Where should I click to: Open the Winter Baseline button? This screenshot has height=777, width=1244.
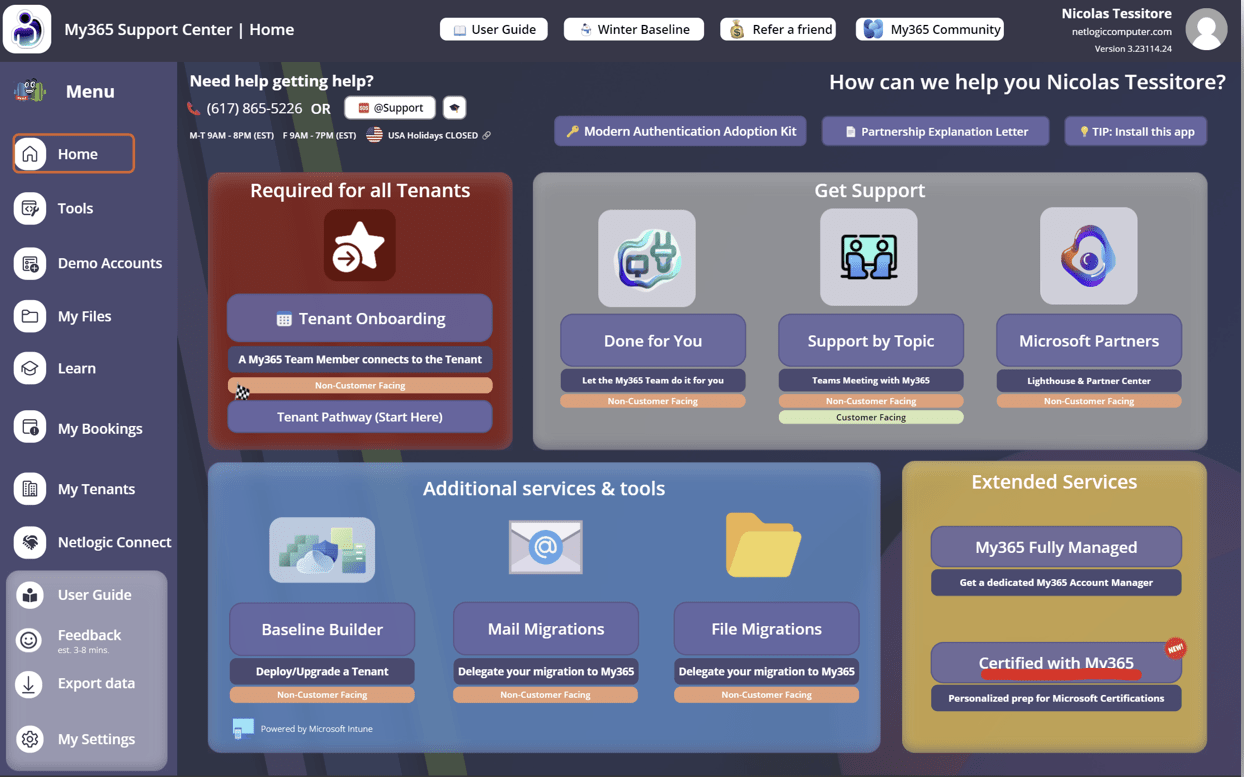634,29
